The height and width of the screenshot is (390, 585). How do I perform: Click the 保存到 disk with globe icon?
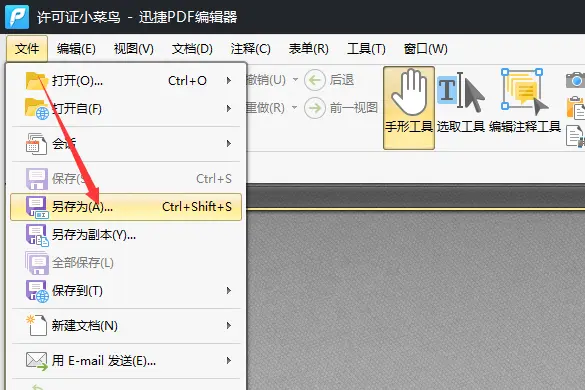pyautogui.click(x=37, y=291)
